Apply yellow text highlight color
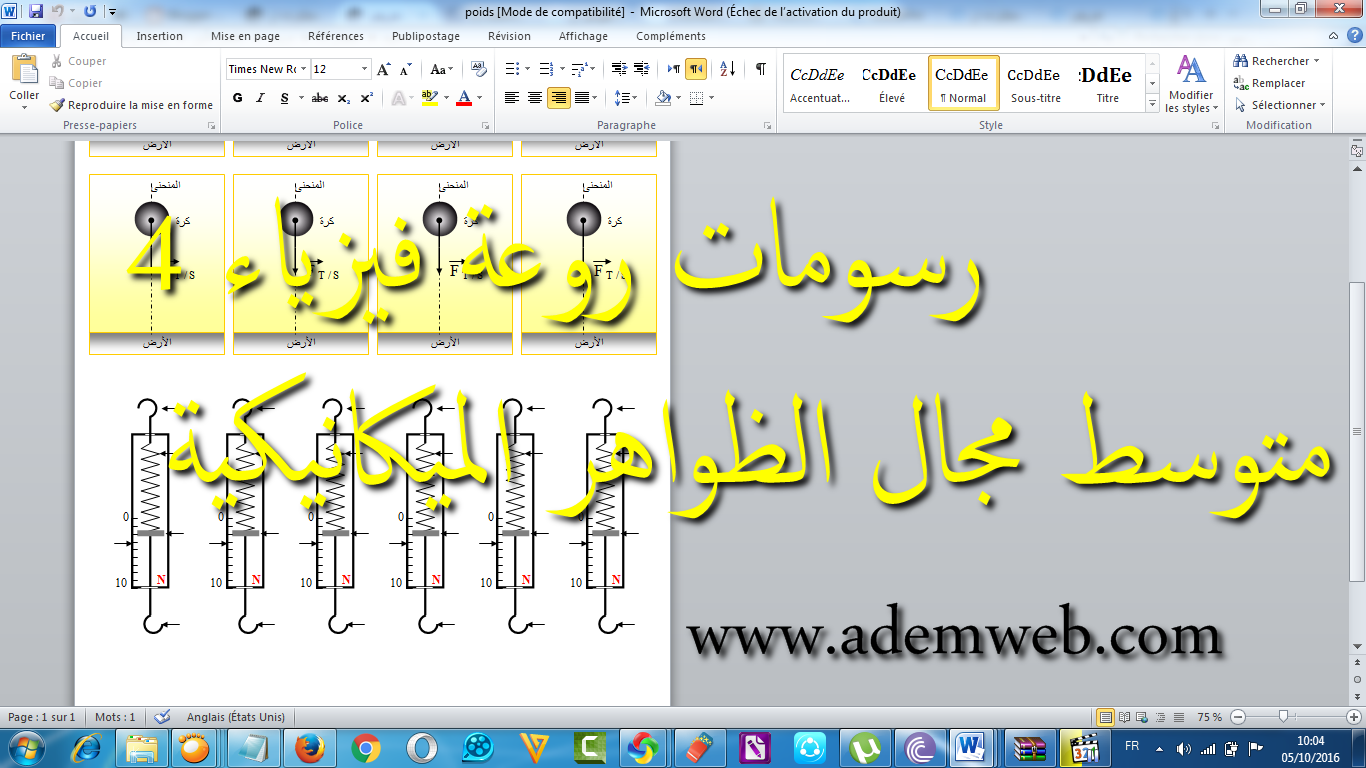This screenshot has width=1366, height=768. (x=429, y=98)
